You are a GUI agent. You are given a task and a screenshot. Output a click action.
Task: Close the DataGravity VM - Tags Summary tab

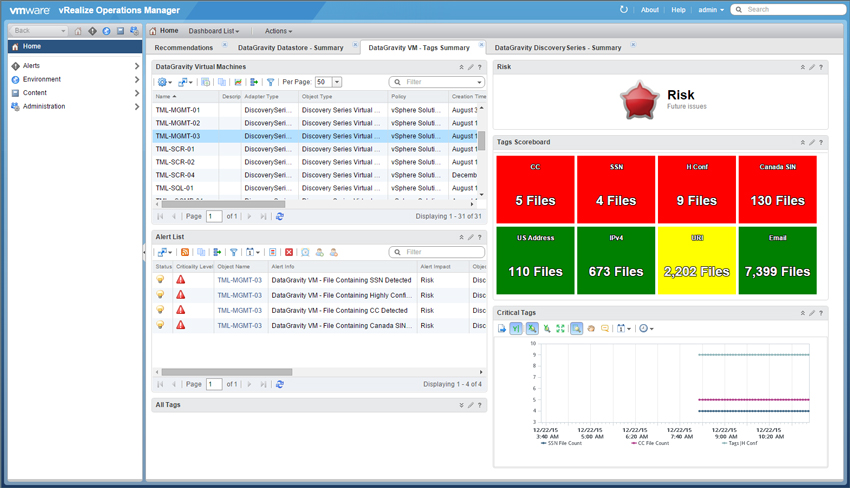click(481, 44)
